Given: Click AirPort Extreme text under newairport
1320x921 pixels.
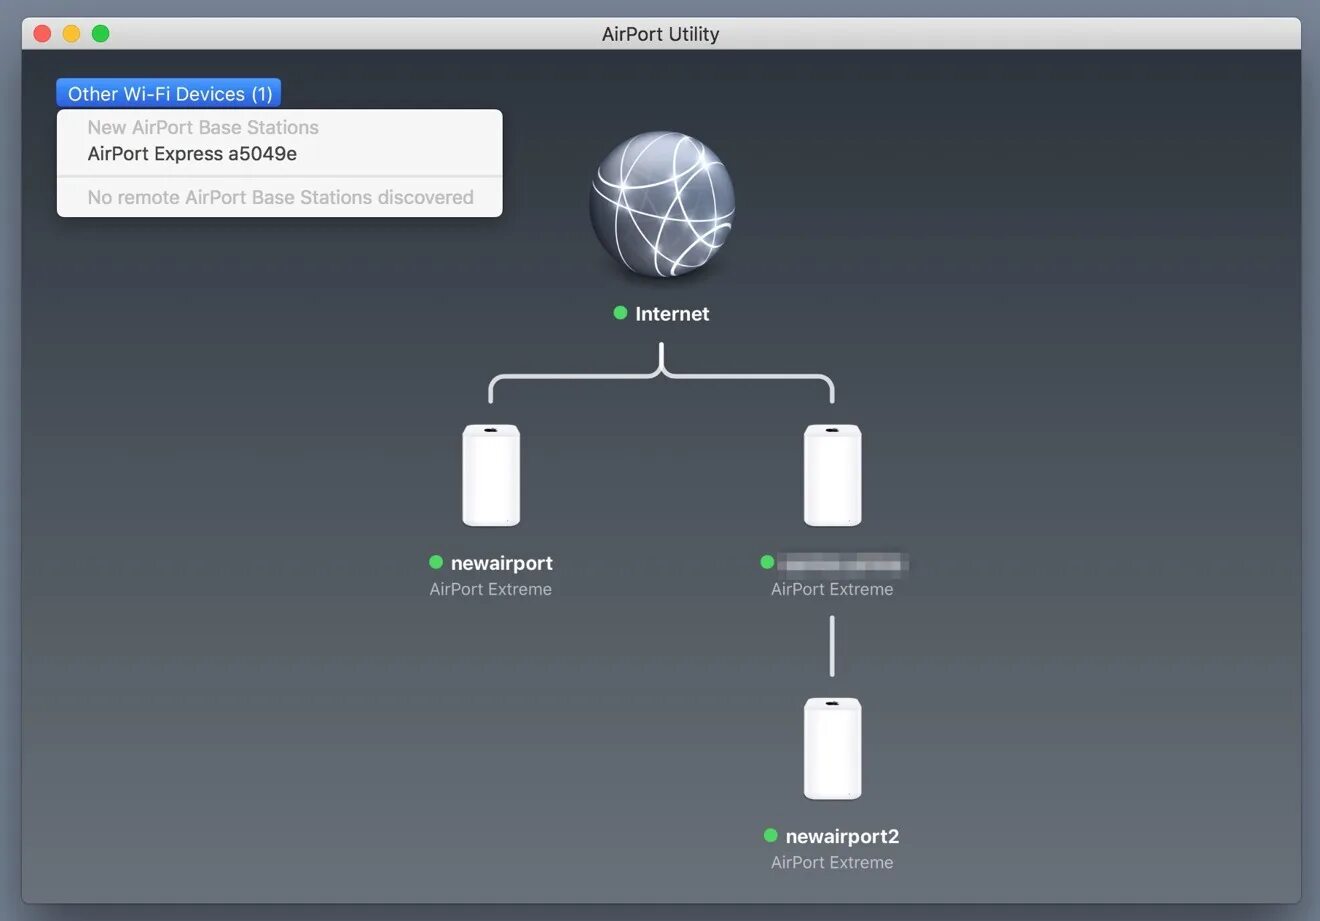Looking at the screenshot, I should 491,590.
